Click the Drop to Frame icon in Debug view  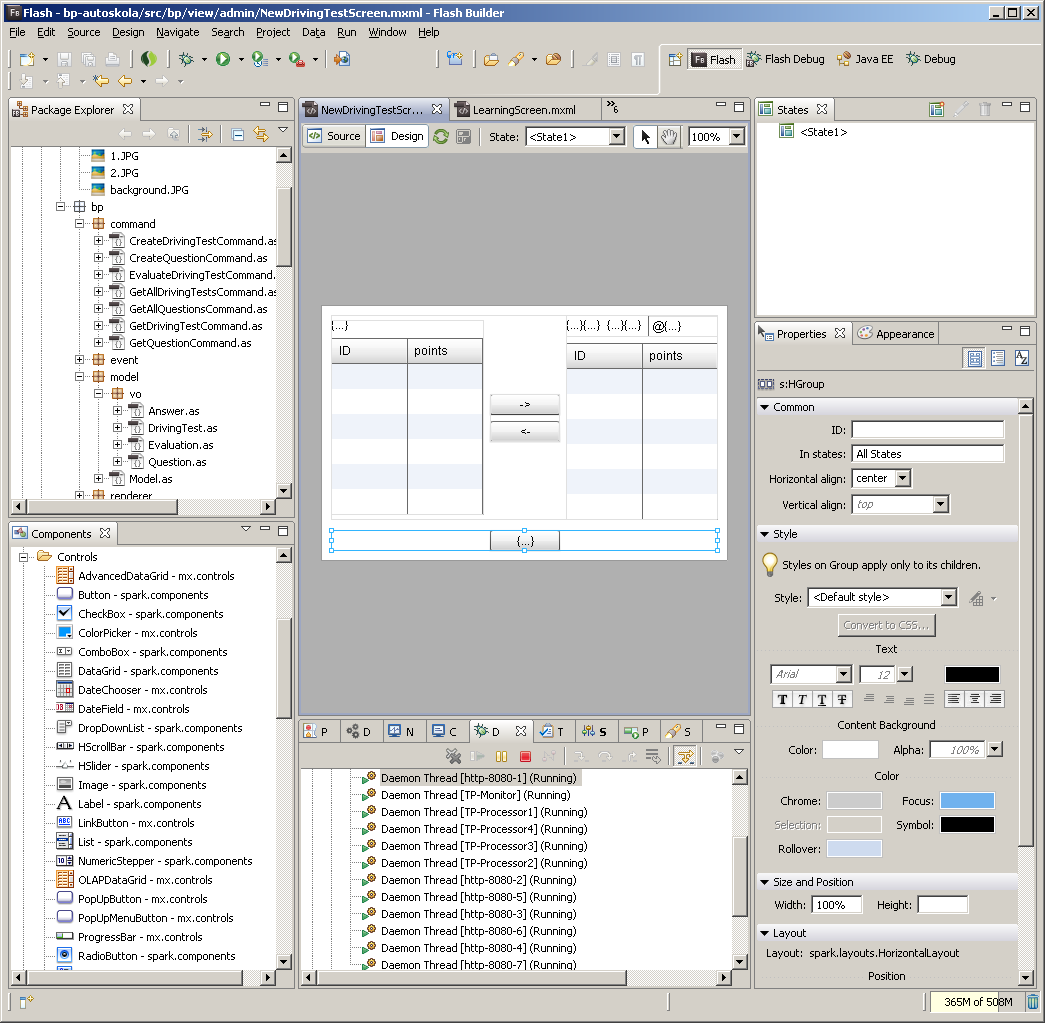click(653, 756)
